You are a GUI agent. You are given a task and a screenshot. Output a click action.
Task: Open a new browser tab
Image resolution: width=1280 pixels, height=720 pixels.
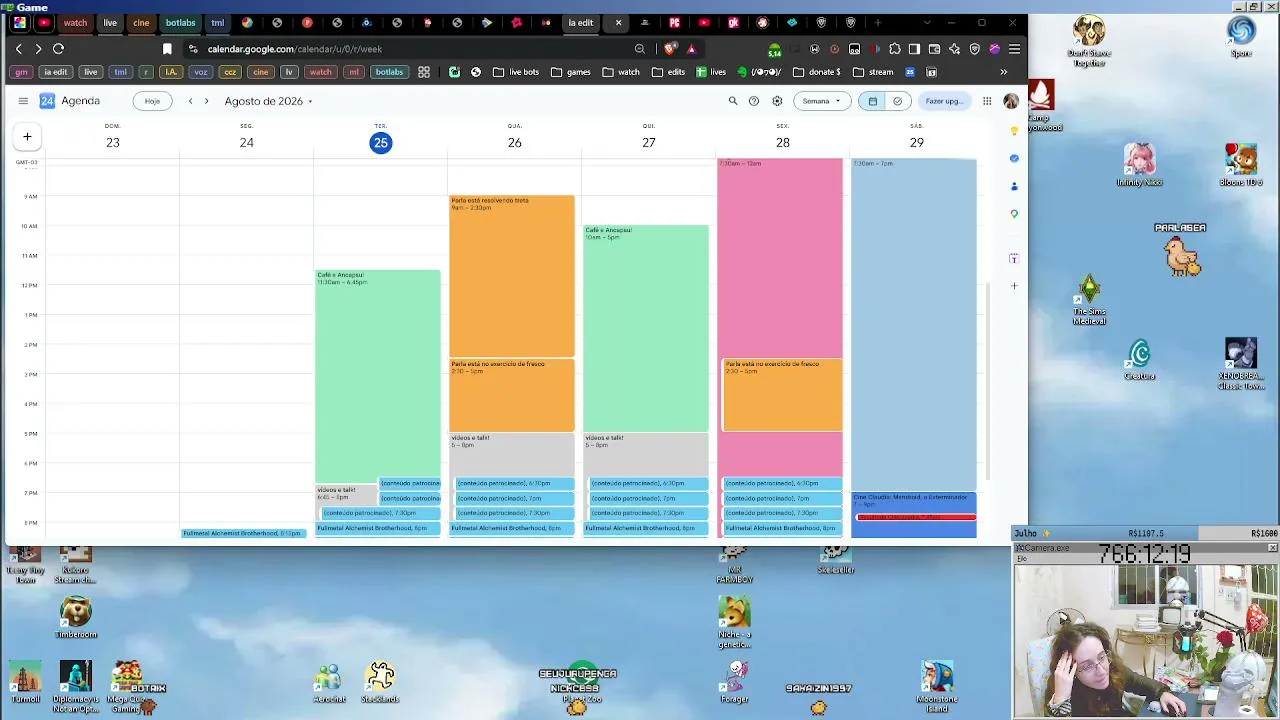[878, 23]
